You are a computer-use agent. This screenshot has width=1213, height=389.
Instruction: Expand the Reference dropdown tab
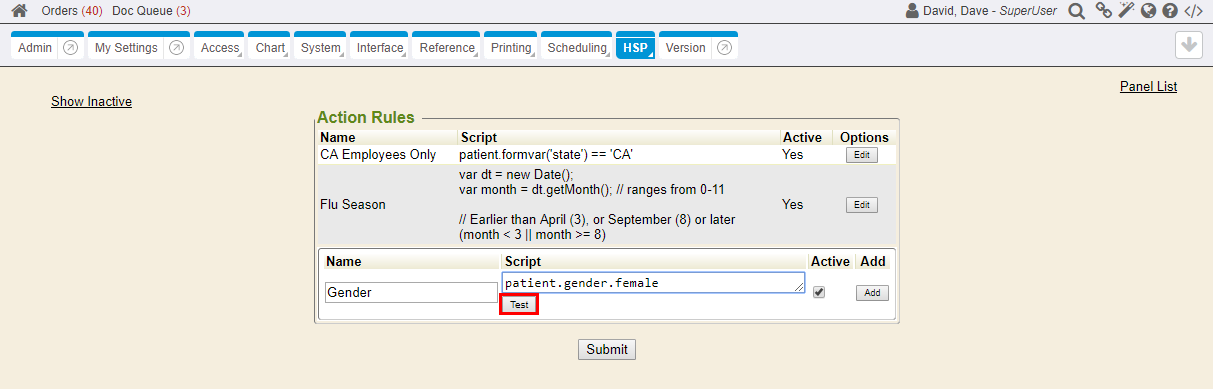pyautogui.click(x=448, y=46)
